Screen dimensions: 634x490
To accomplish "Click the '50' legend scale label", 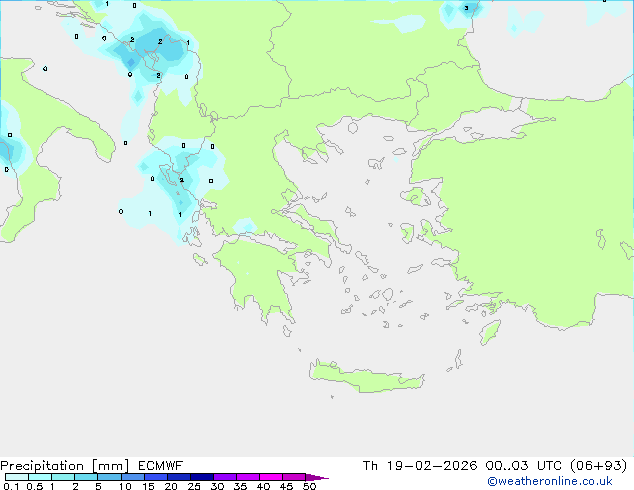I will [x=309, y=486].
